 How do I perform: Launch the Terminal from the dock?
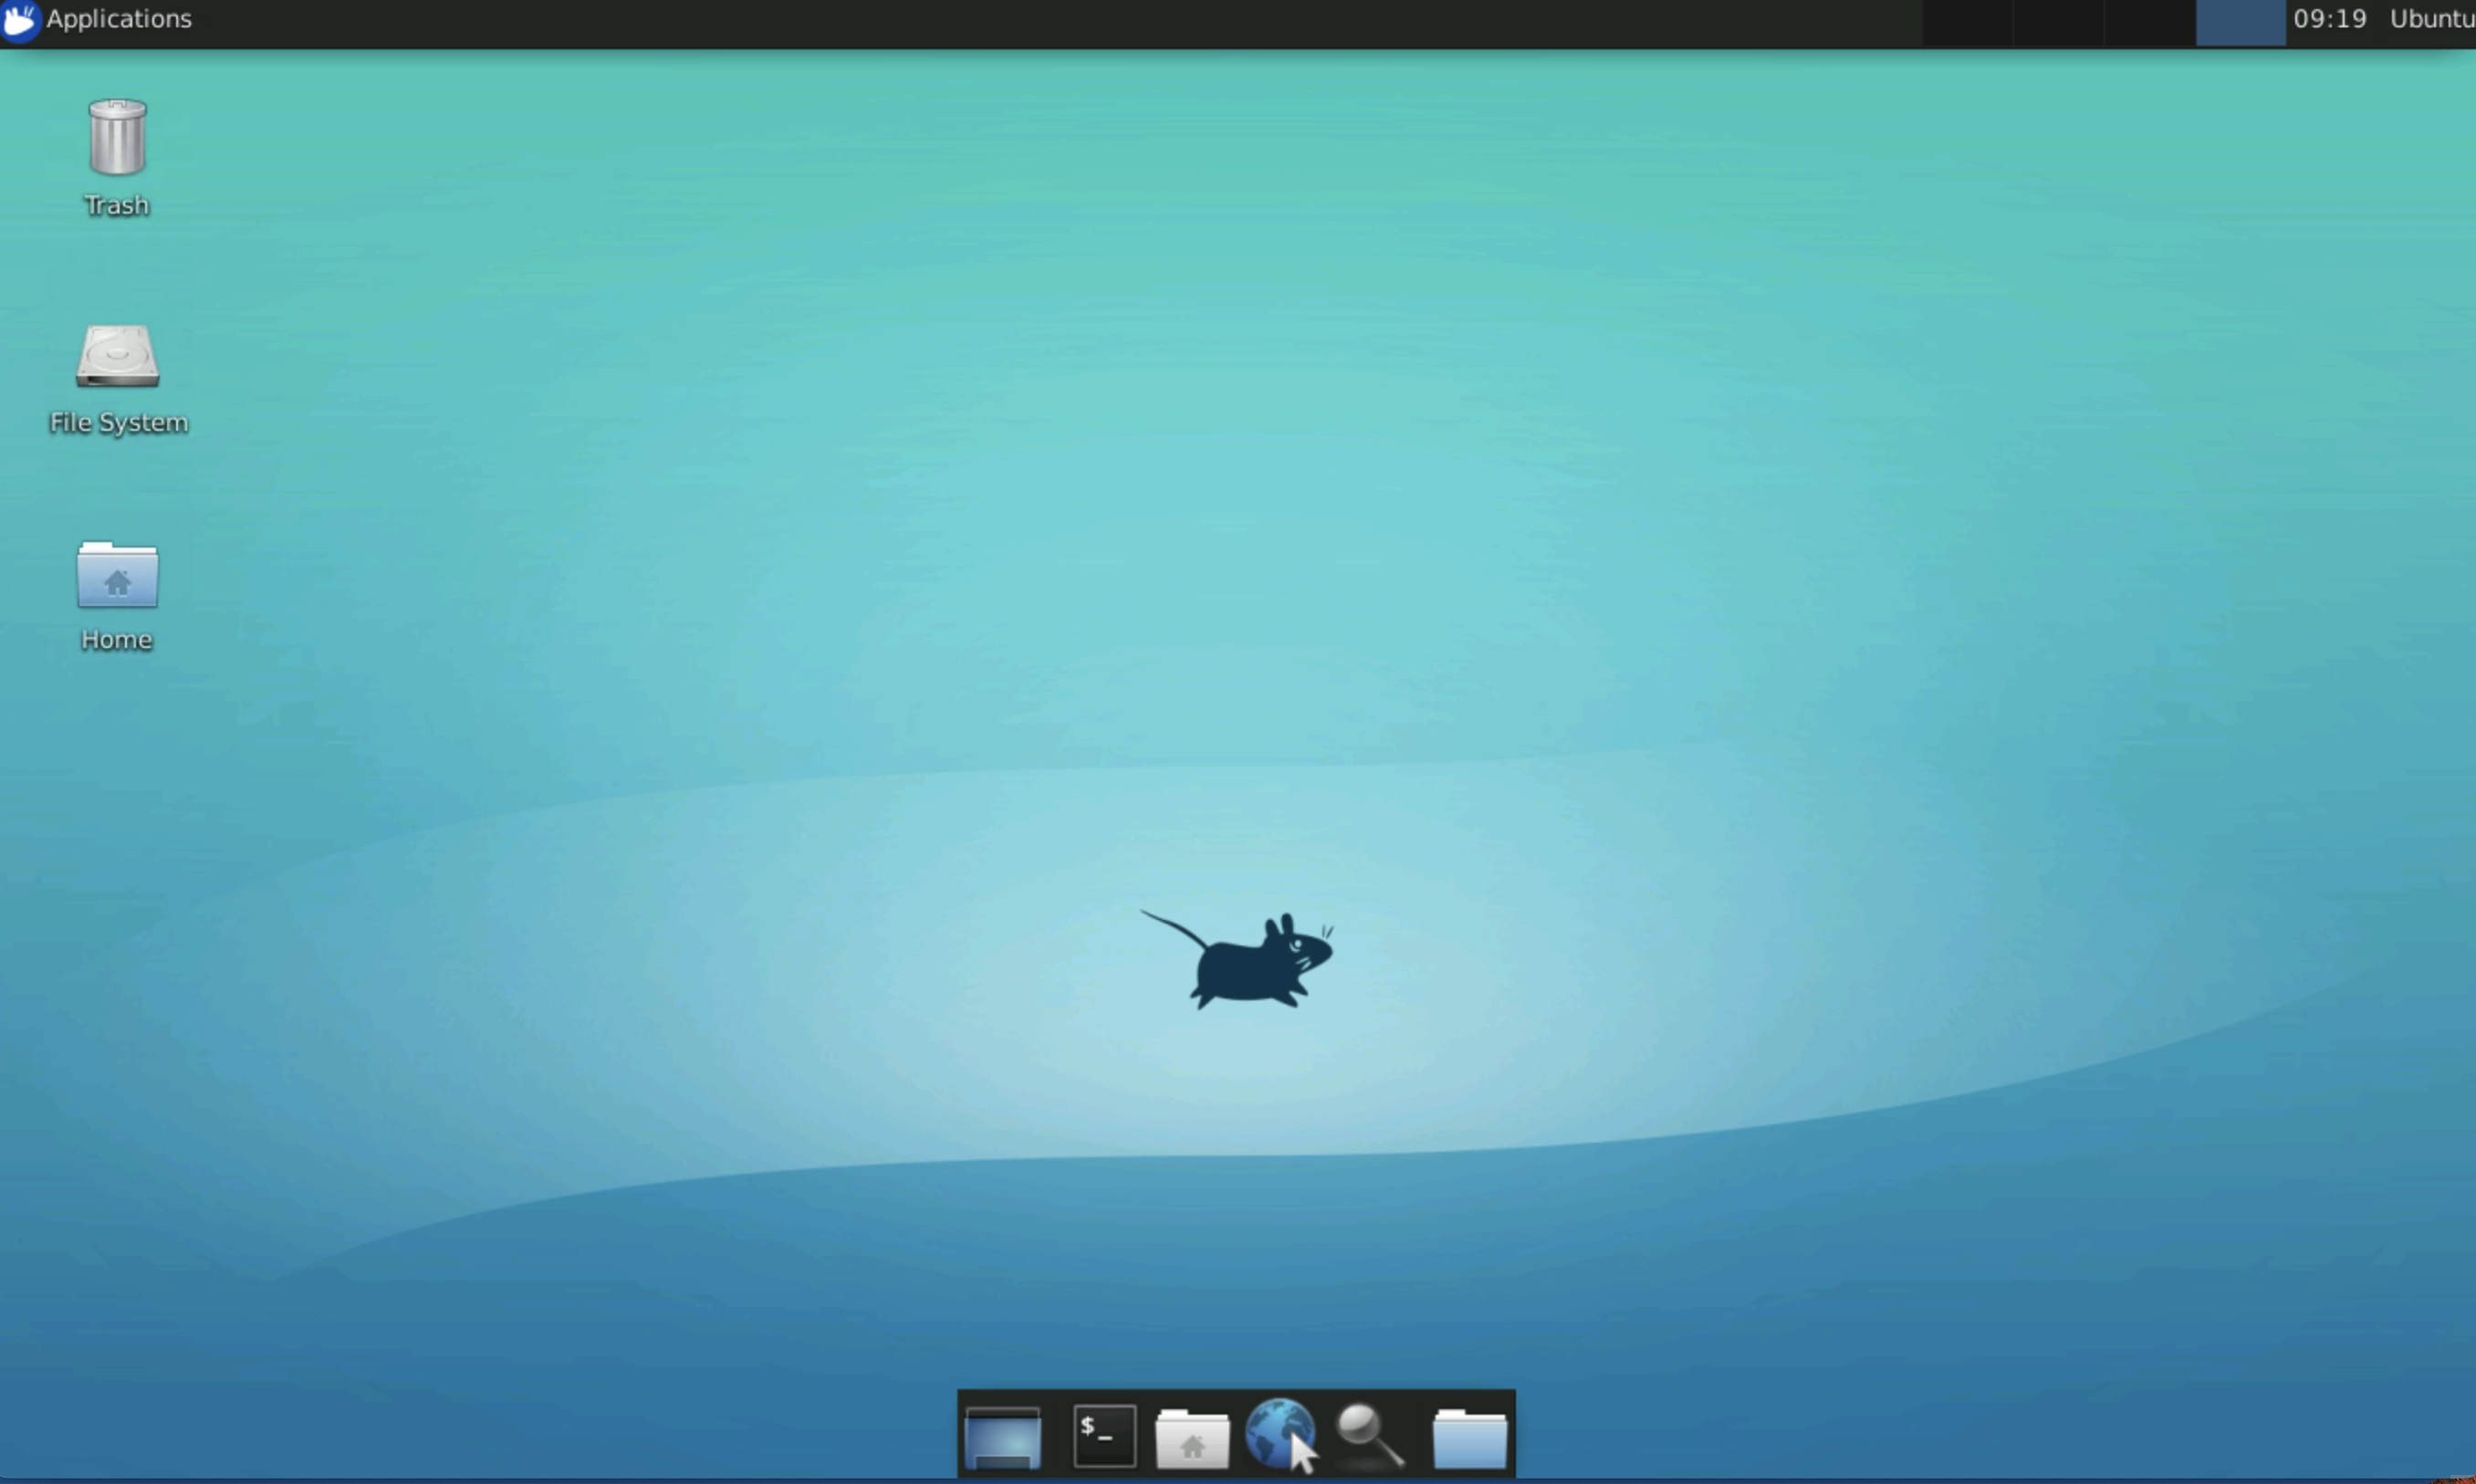click(1104, 1436)
